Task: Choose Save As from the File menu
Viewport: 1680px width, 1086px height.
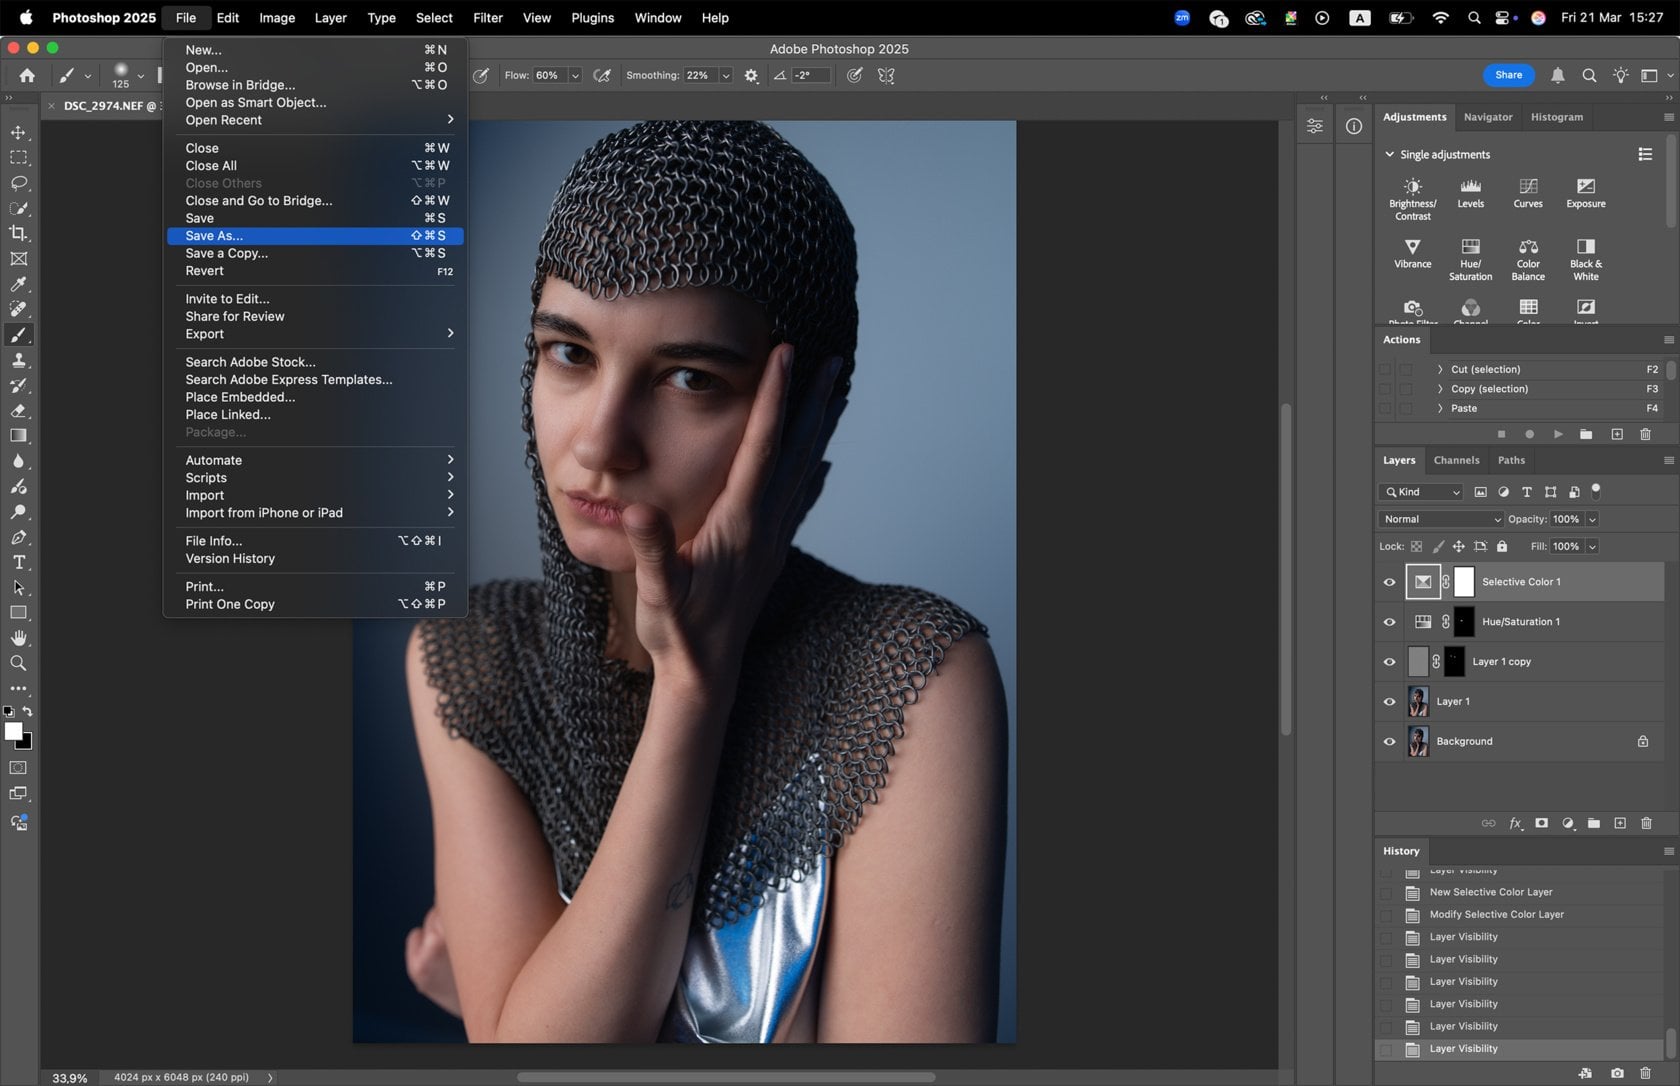Action: pos(213,235)
